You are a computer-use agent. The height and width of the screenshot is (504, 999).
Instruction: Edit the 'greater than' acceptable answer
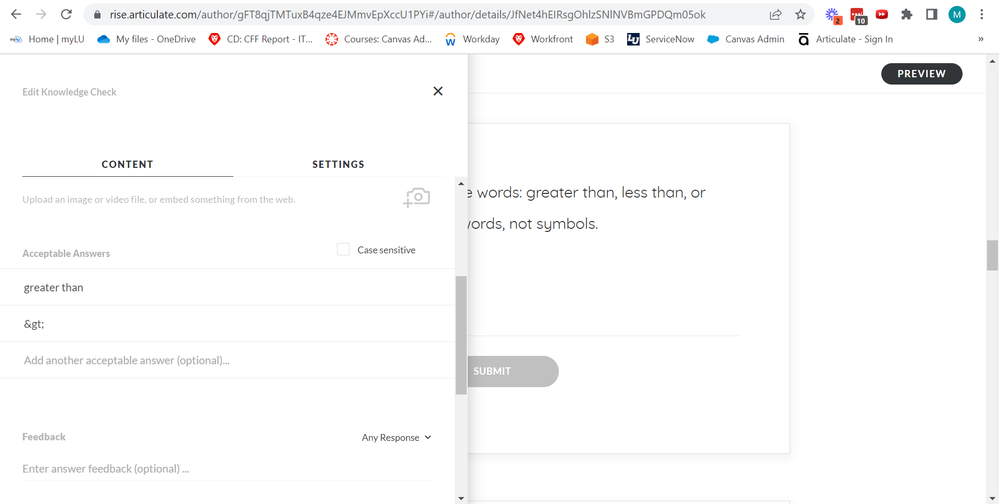click(x=227, y=287)
